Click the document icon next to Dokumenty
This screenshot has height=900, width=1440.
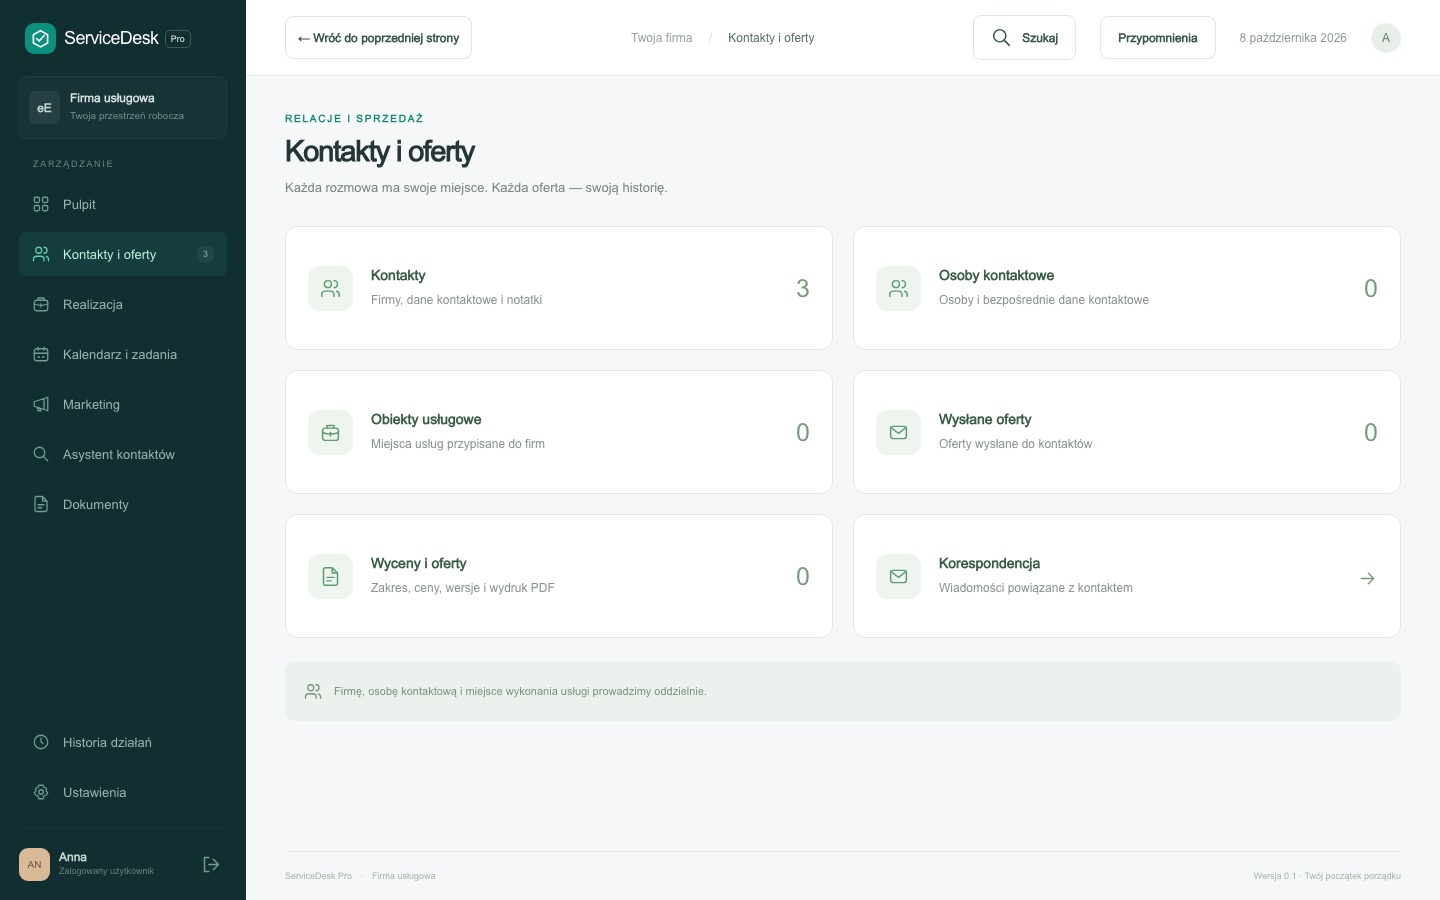(41, 504)
